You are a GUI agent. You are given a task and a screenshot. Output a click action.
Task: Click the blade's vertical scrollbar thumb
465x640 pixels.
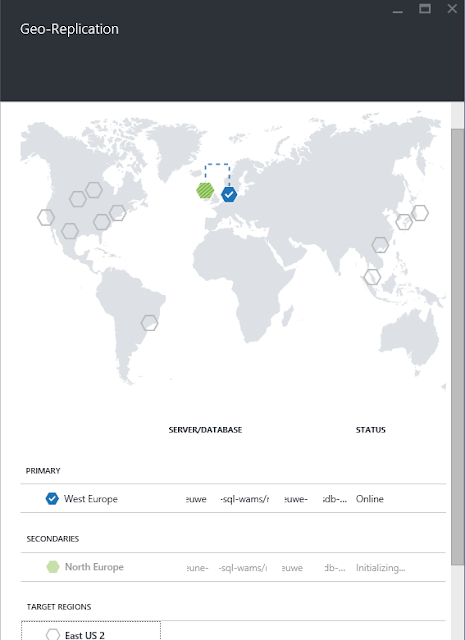coord(457,347)
